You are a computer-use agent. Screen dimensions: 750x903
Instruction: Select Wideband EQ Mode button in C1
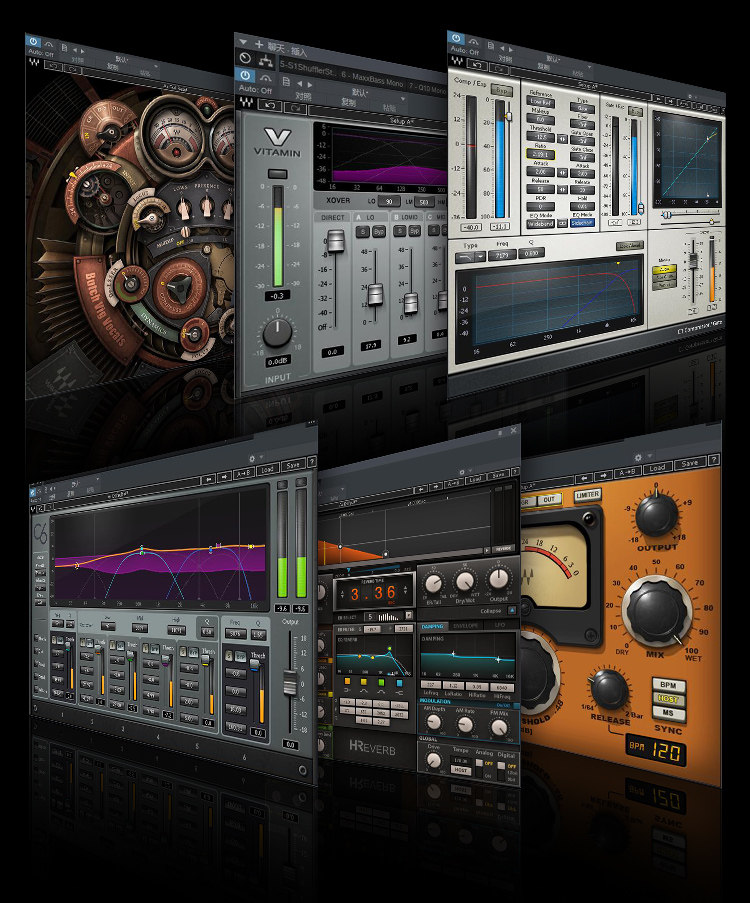coord(540,224)
